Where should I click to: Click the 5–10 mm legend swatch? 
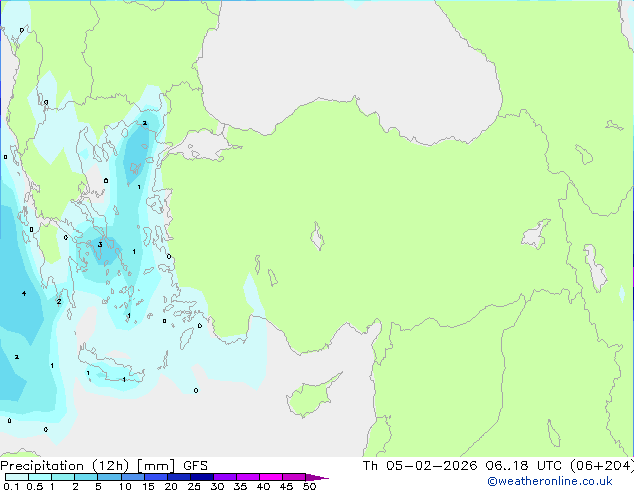[110, 477]
